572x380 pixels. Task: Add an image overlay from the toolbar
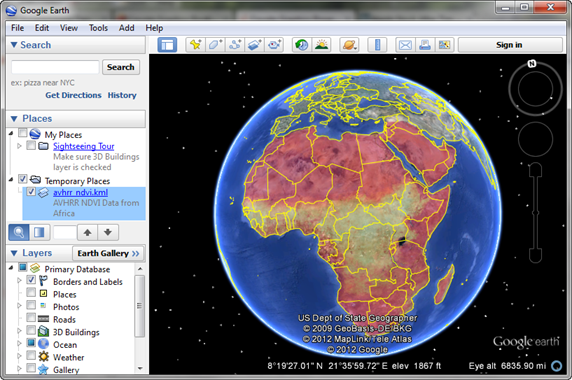click(x=254, y=45)
